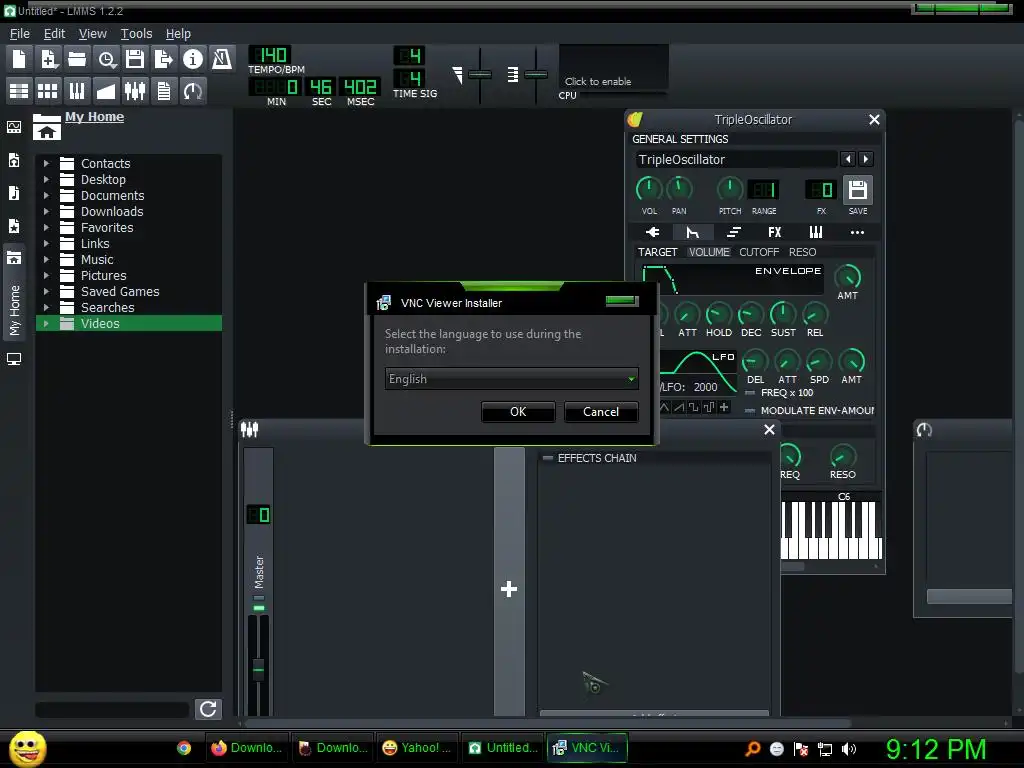The image size is (1024, 768).
Task: Click the tempo BPM display
Action: tap(270, 55)
